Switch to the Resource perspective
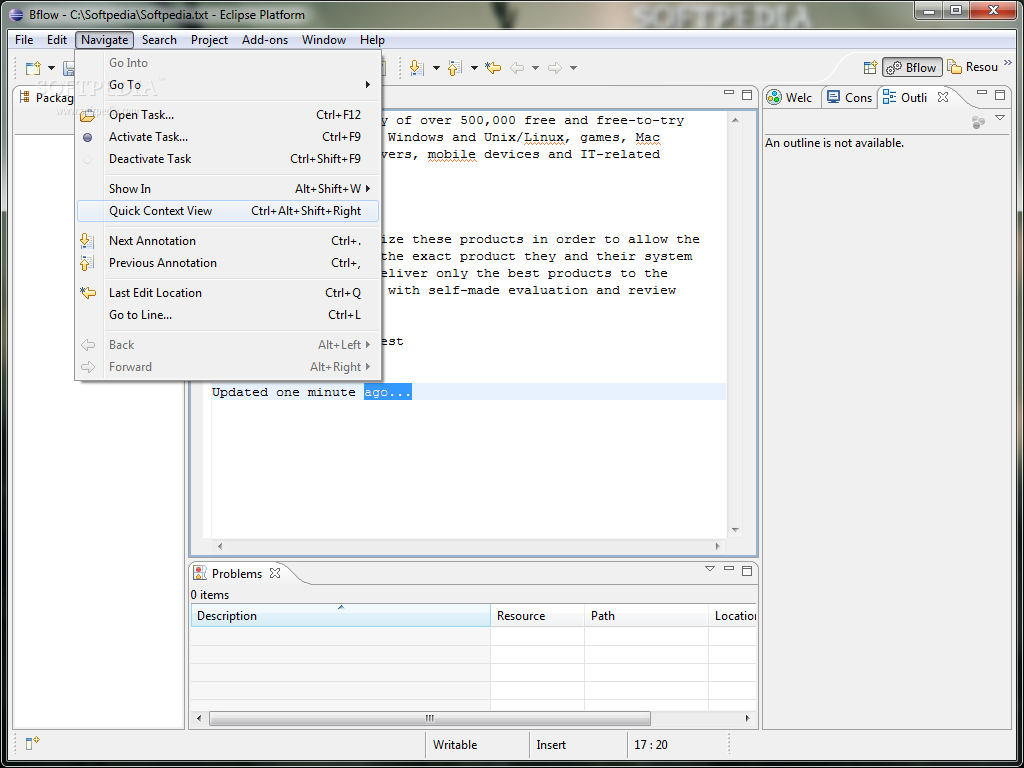Viewport: 1024px width, 768px height. coord(973,67)
